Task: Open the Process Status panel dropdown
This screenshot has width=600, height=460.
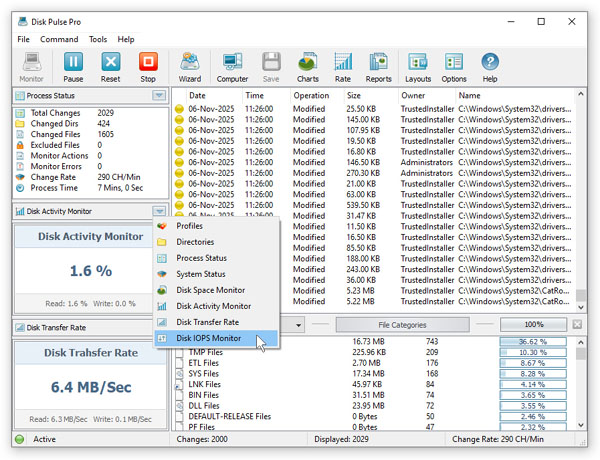Action: 159,95
